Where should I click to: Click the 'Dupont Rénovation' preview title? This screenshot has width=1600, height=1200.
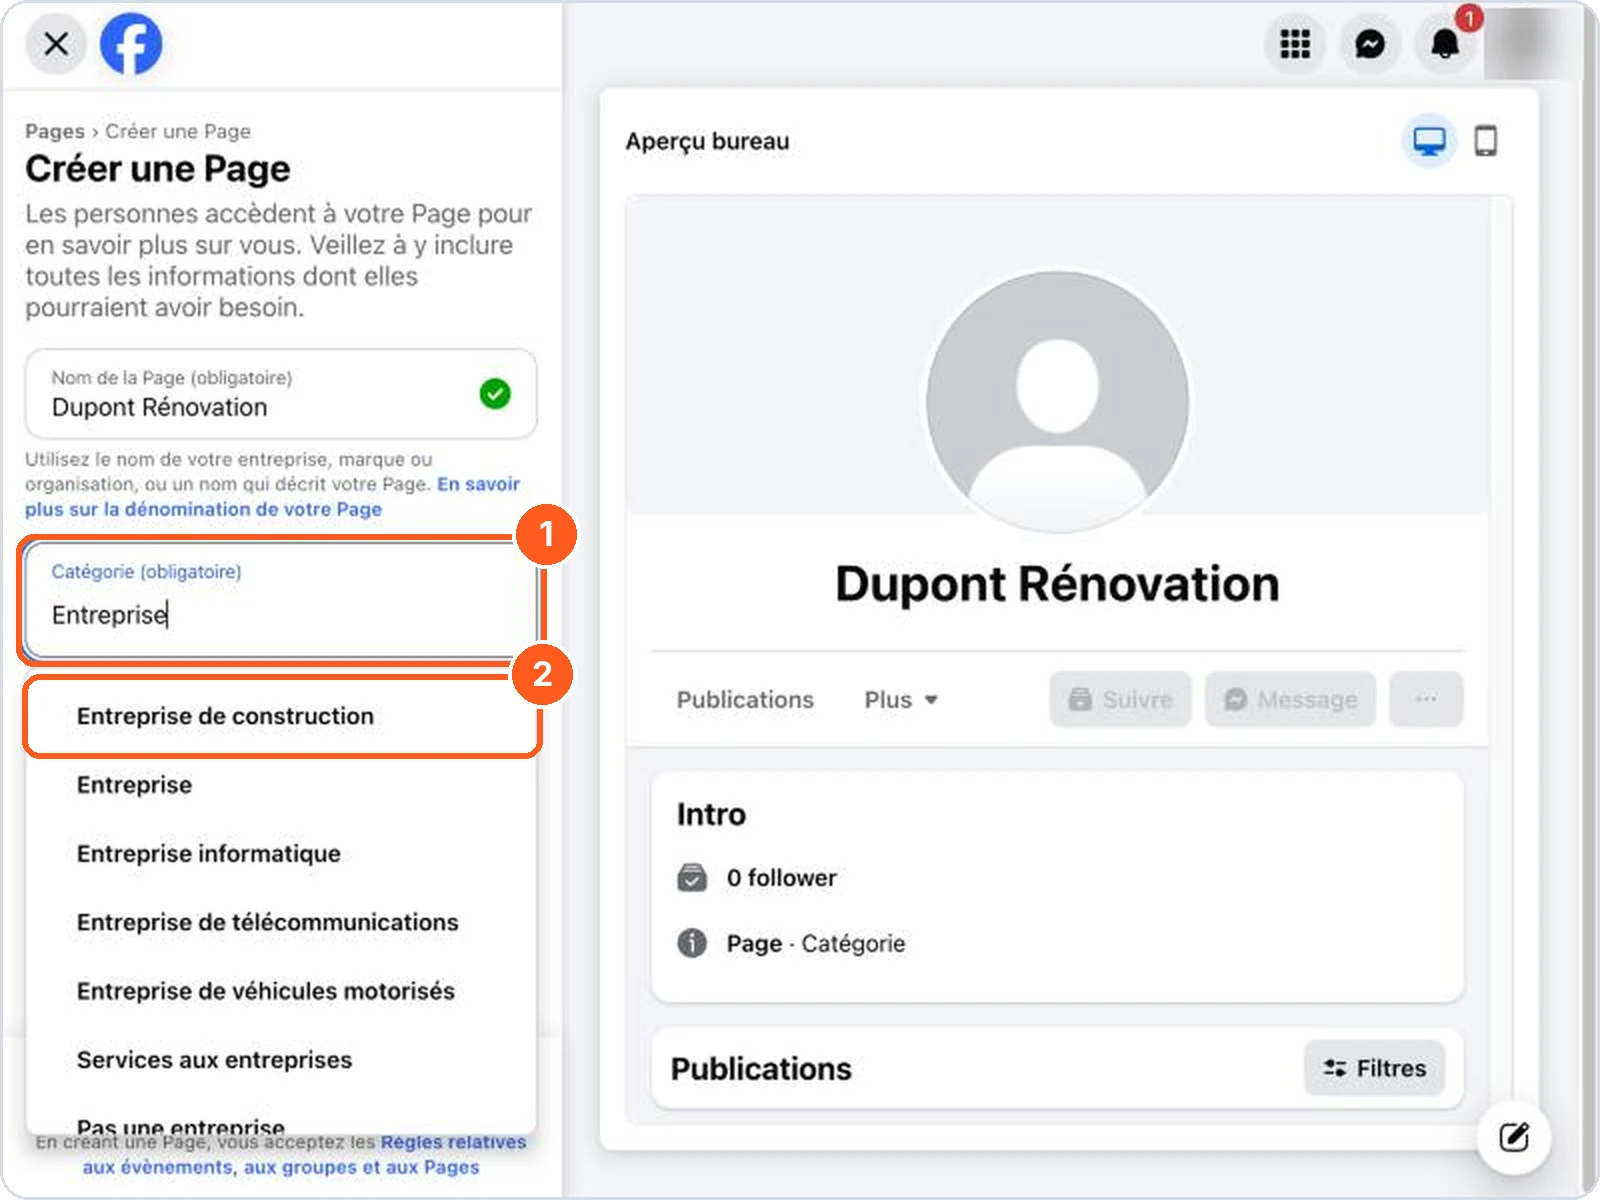point(1057,584)
